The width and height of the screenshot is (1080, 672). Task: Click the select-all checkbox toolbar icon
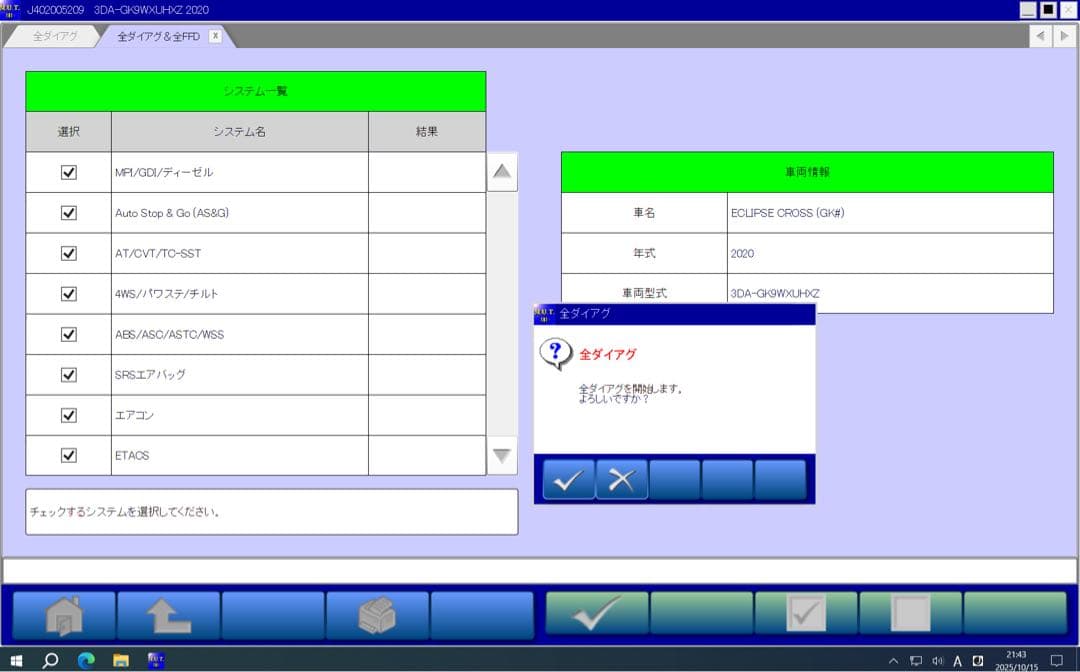(806, 614)
